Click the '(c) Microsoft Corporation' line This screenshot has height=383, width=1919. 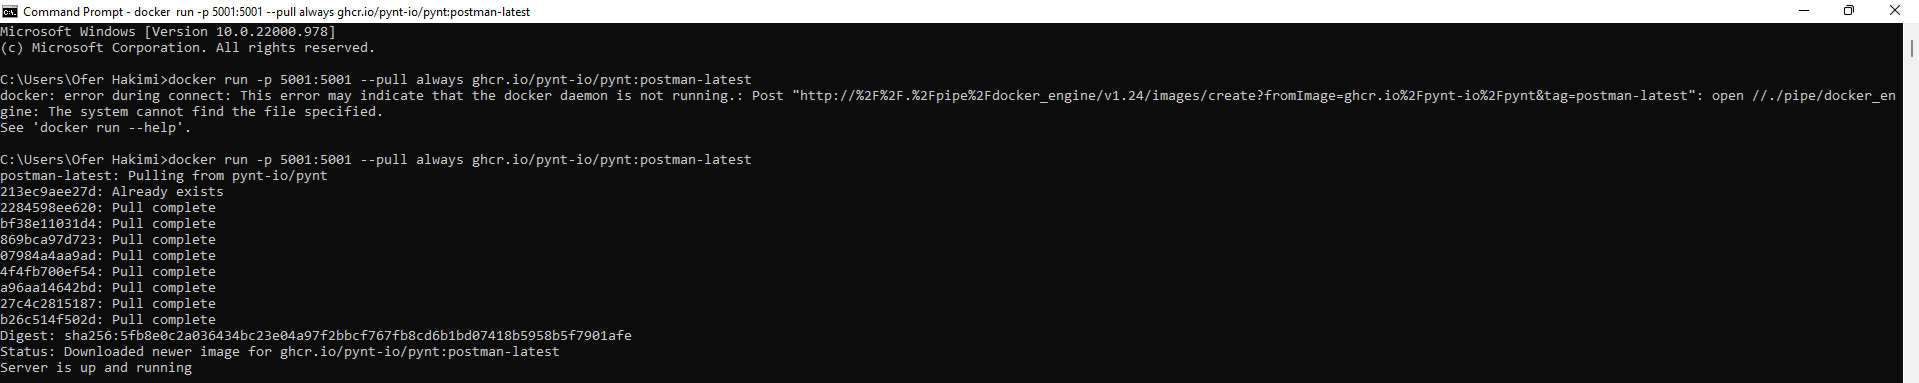pos(188,48)
